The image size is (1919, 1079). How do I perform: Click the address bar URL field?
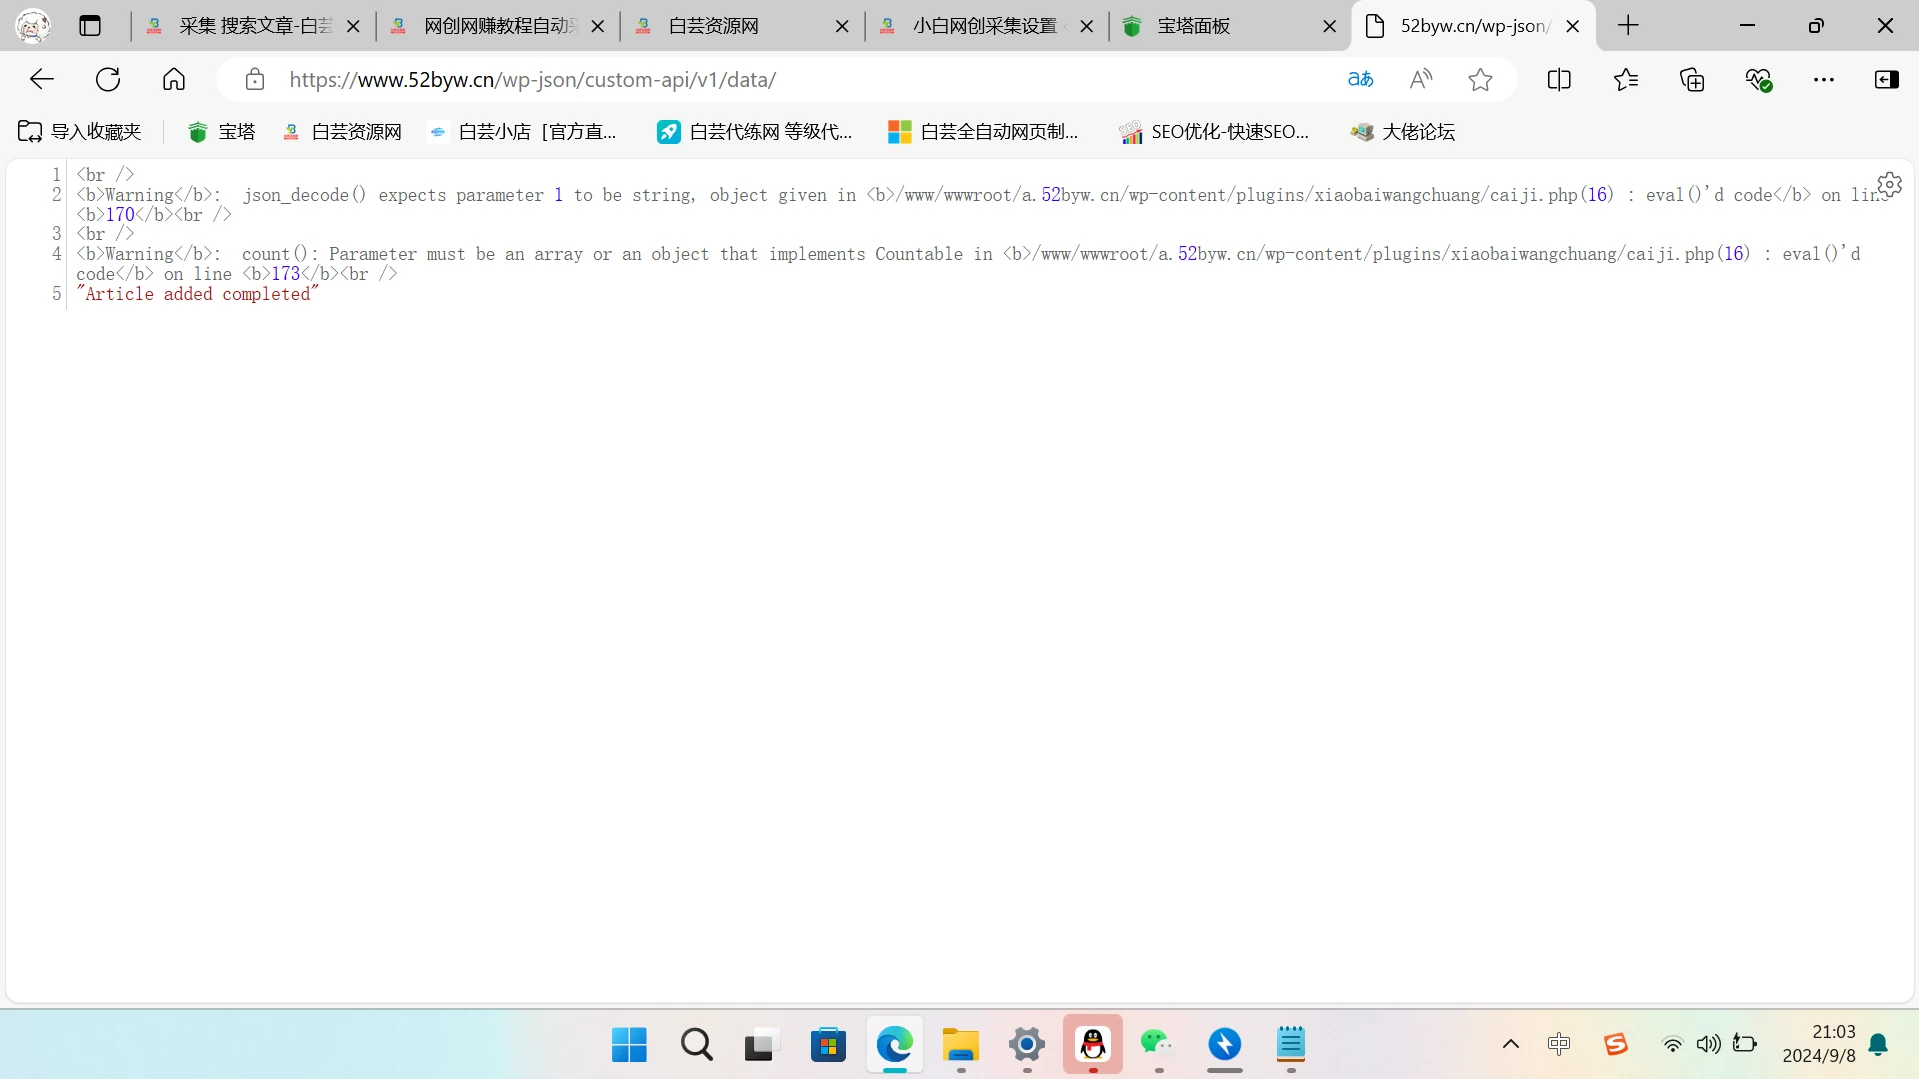tap(800, 80)
